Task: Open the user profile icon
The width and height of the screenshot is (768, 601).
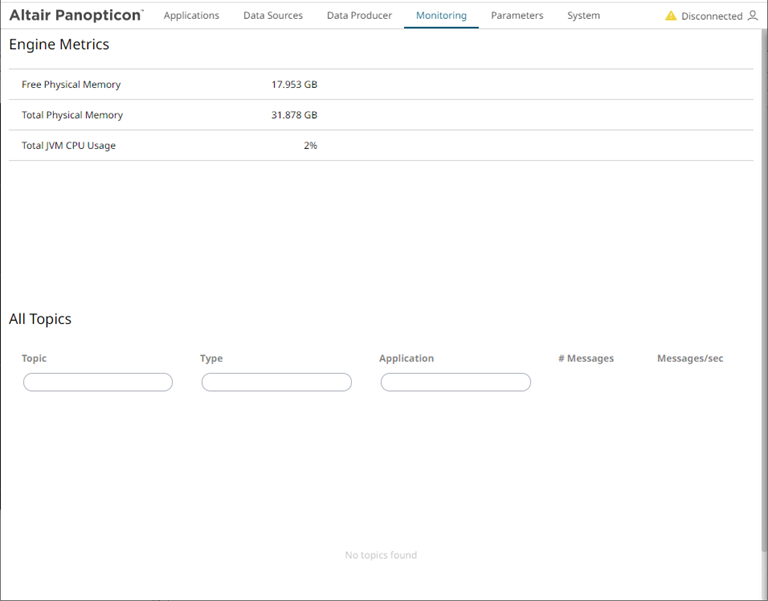Action: (753, 16)
